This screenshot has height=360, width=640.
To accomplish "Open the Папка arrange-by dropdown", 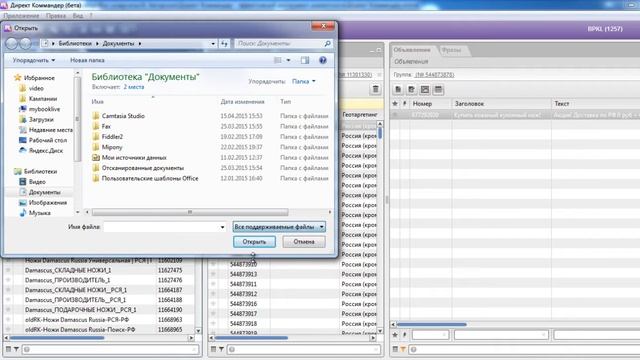I will click(304, 81).
